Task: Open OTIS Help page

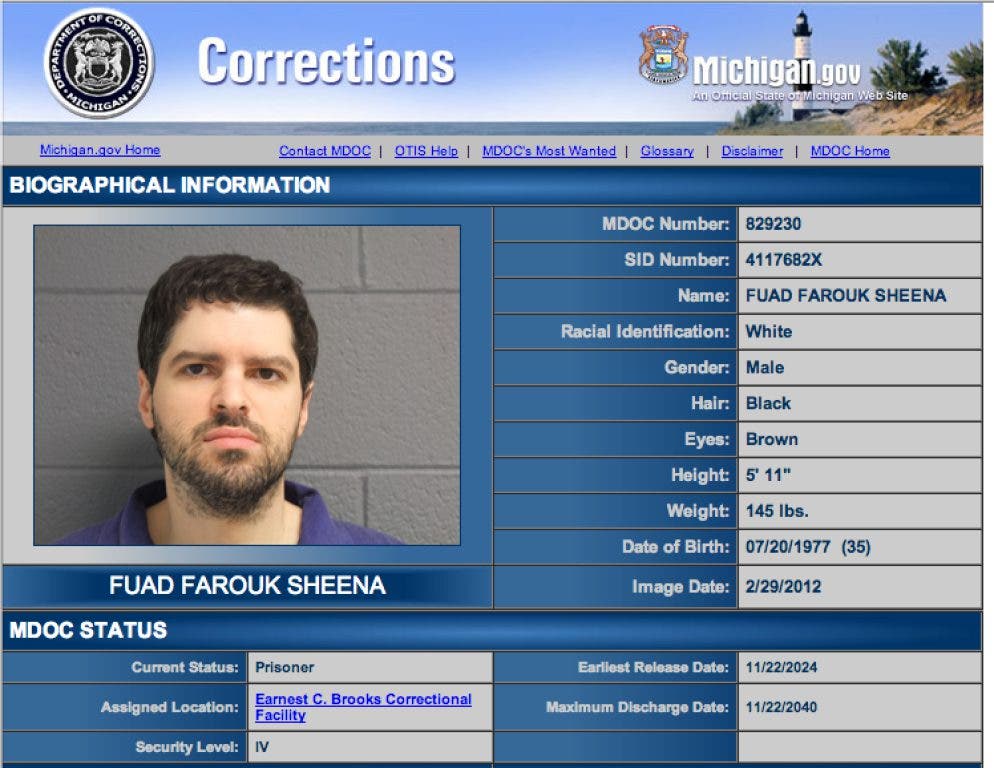Action: (x=426, y=151)
